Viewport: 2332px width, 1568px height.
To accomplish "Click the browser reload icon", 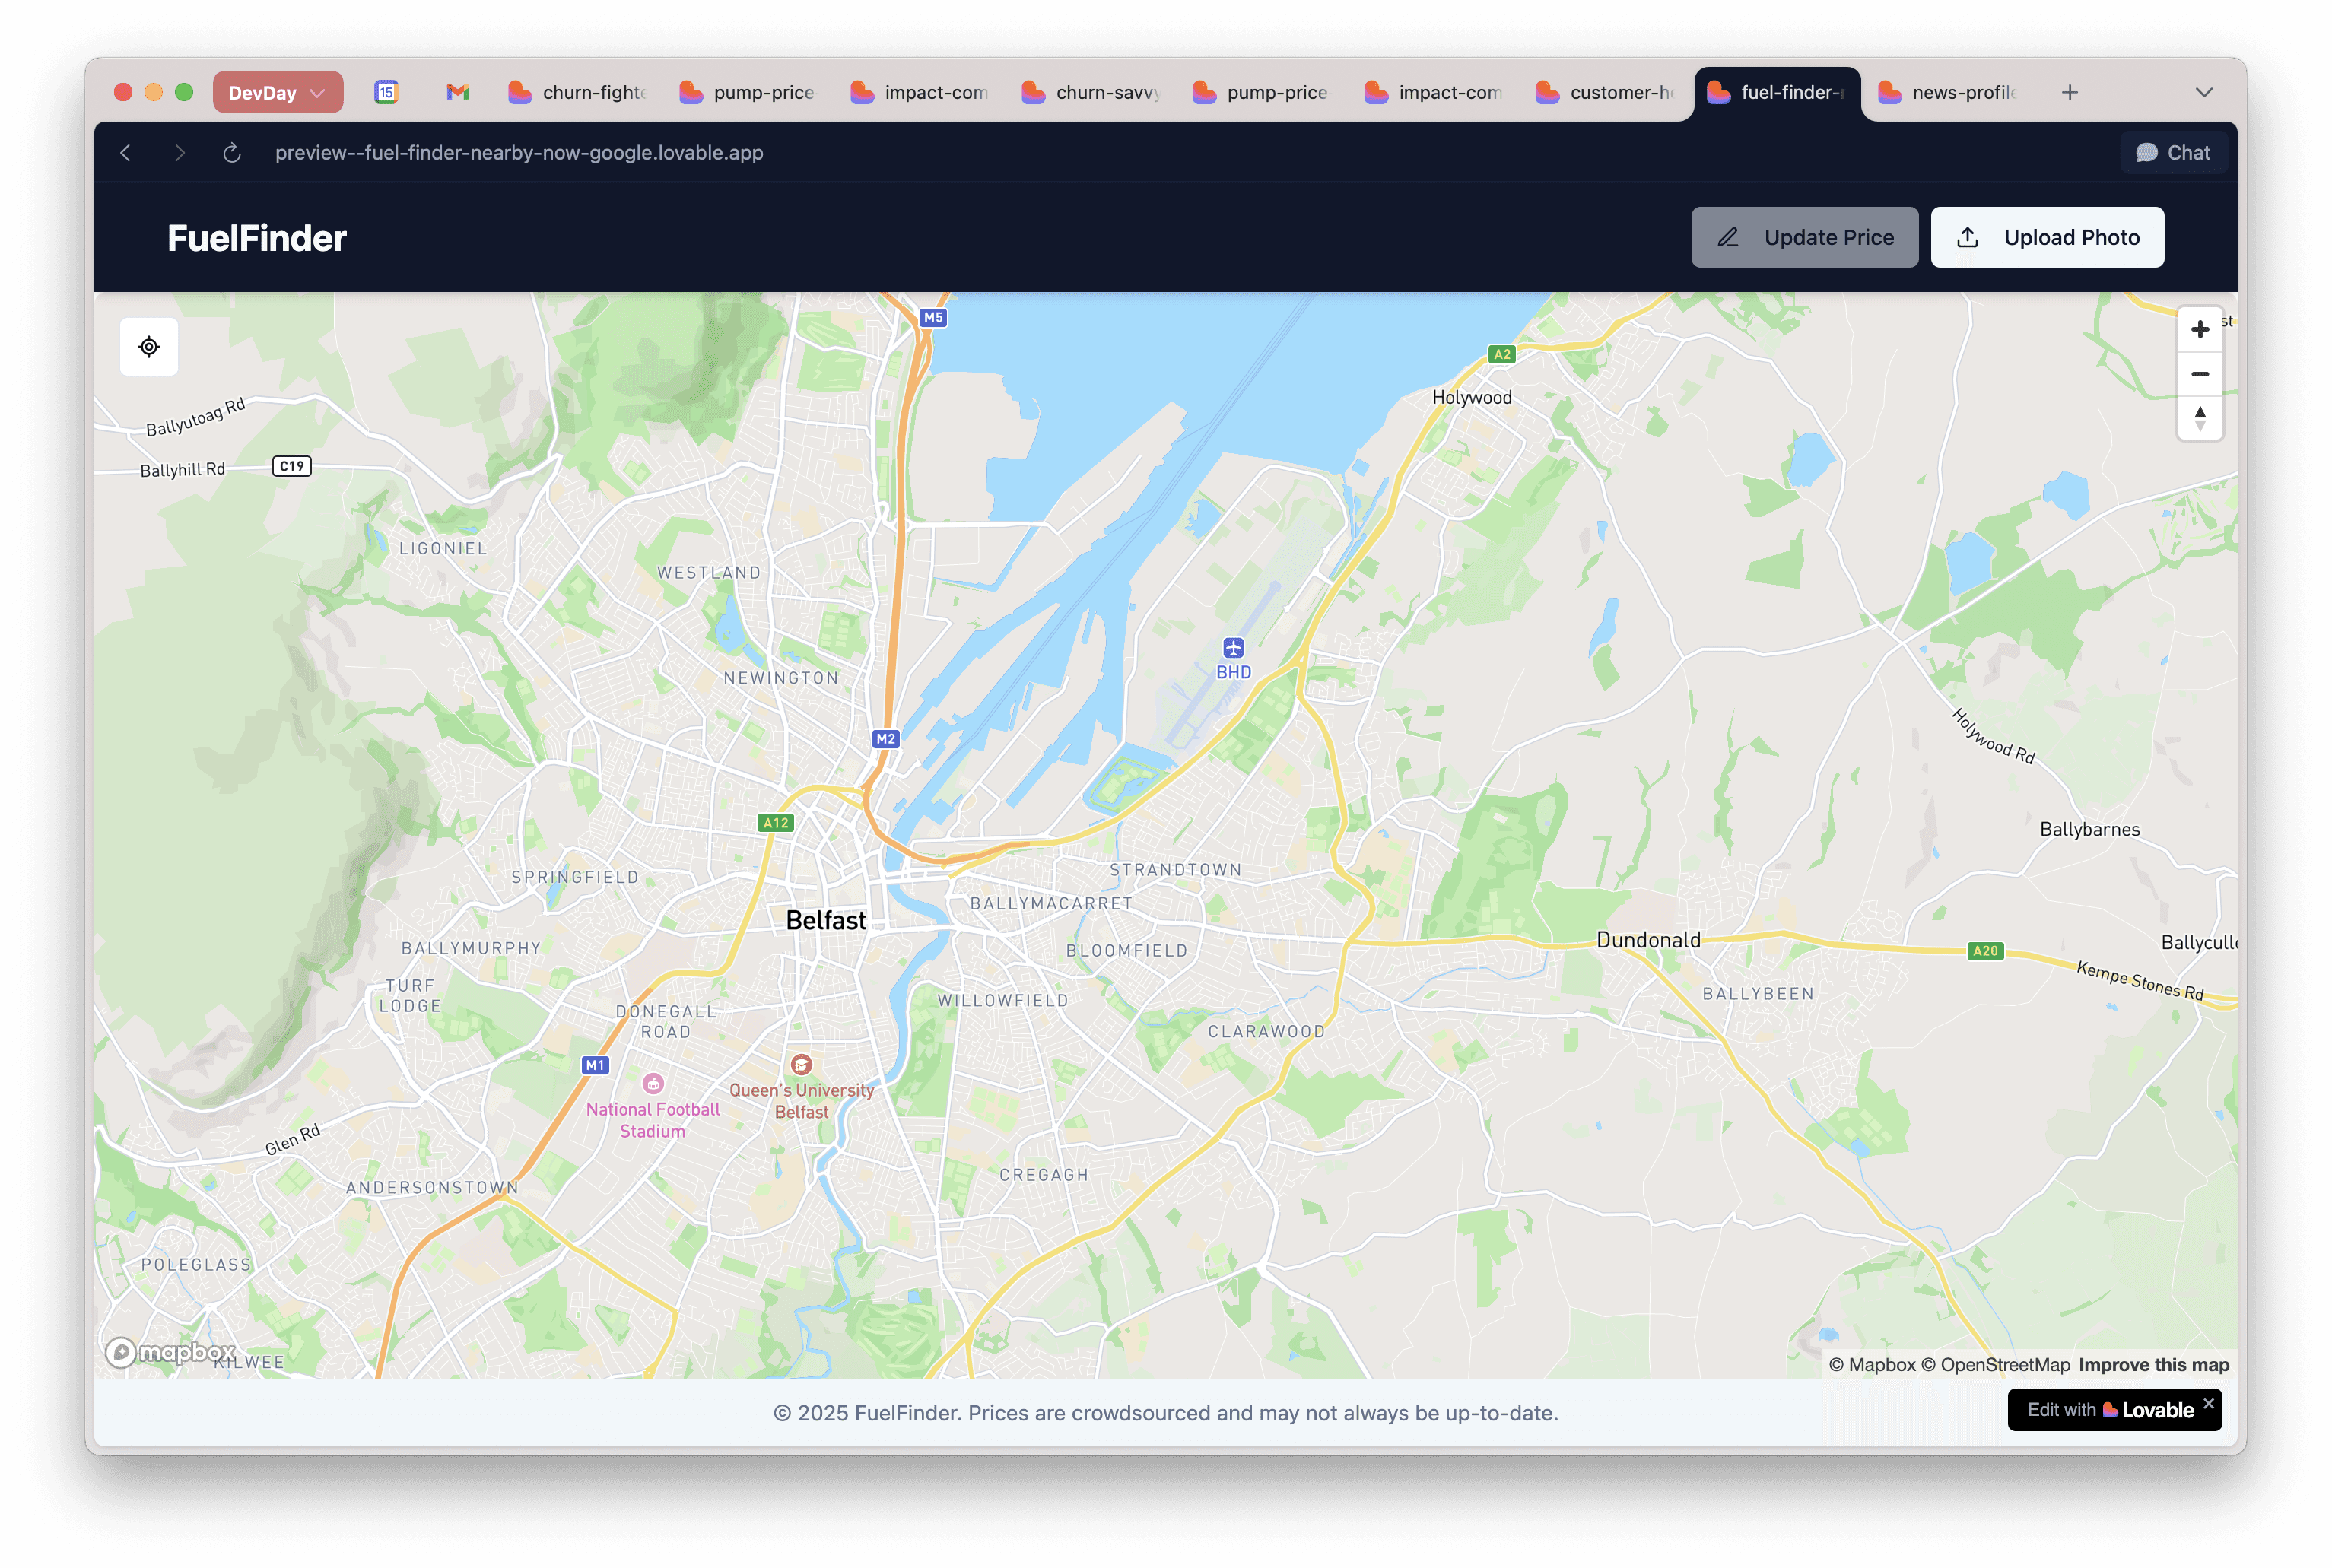I will [232, 153].
